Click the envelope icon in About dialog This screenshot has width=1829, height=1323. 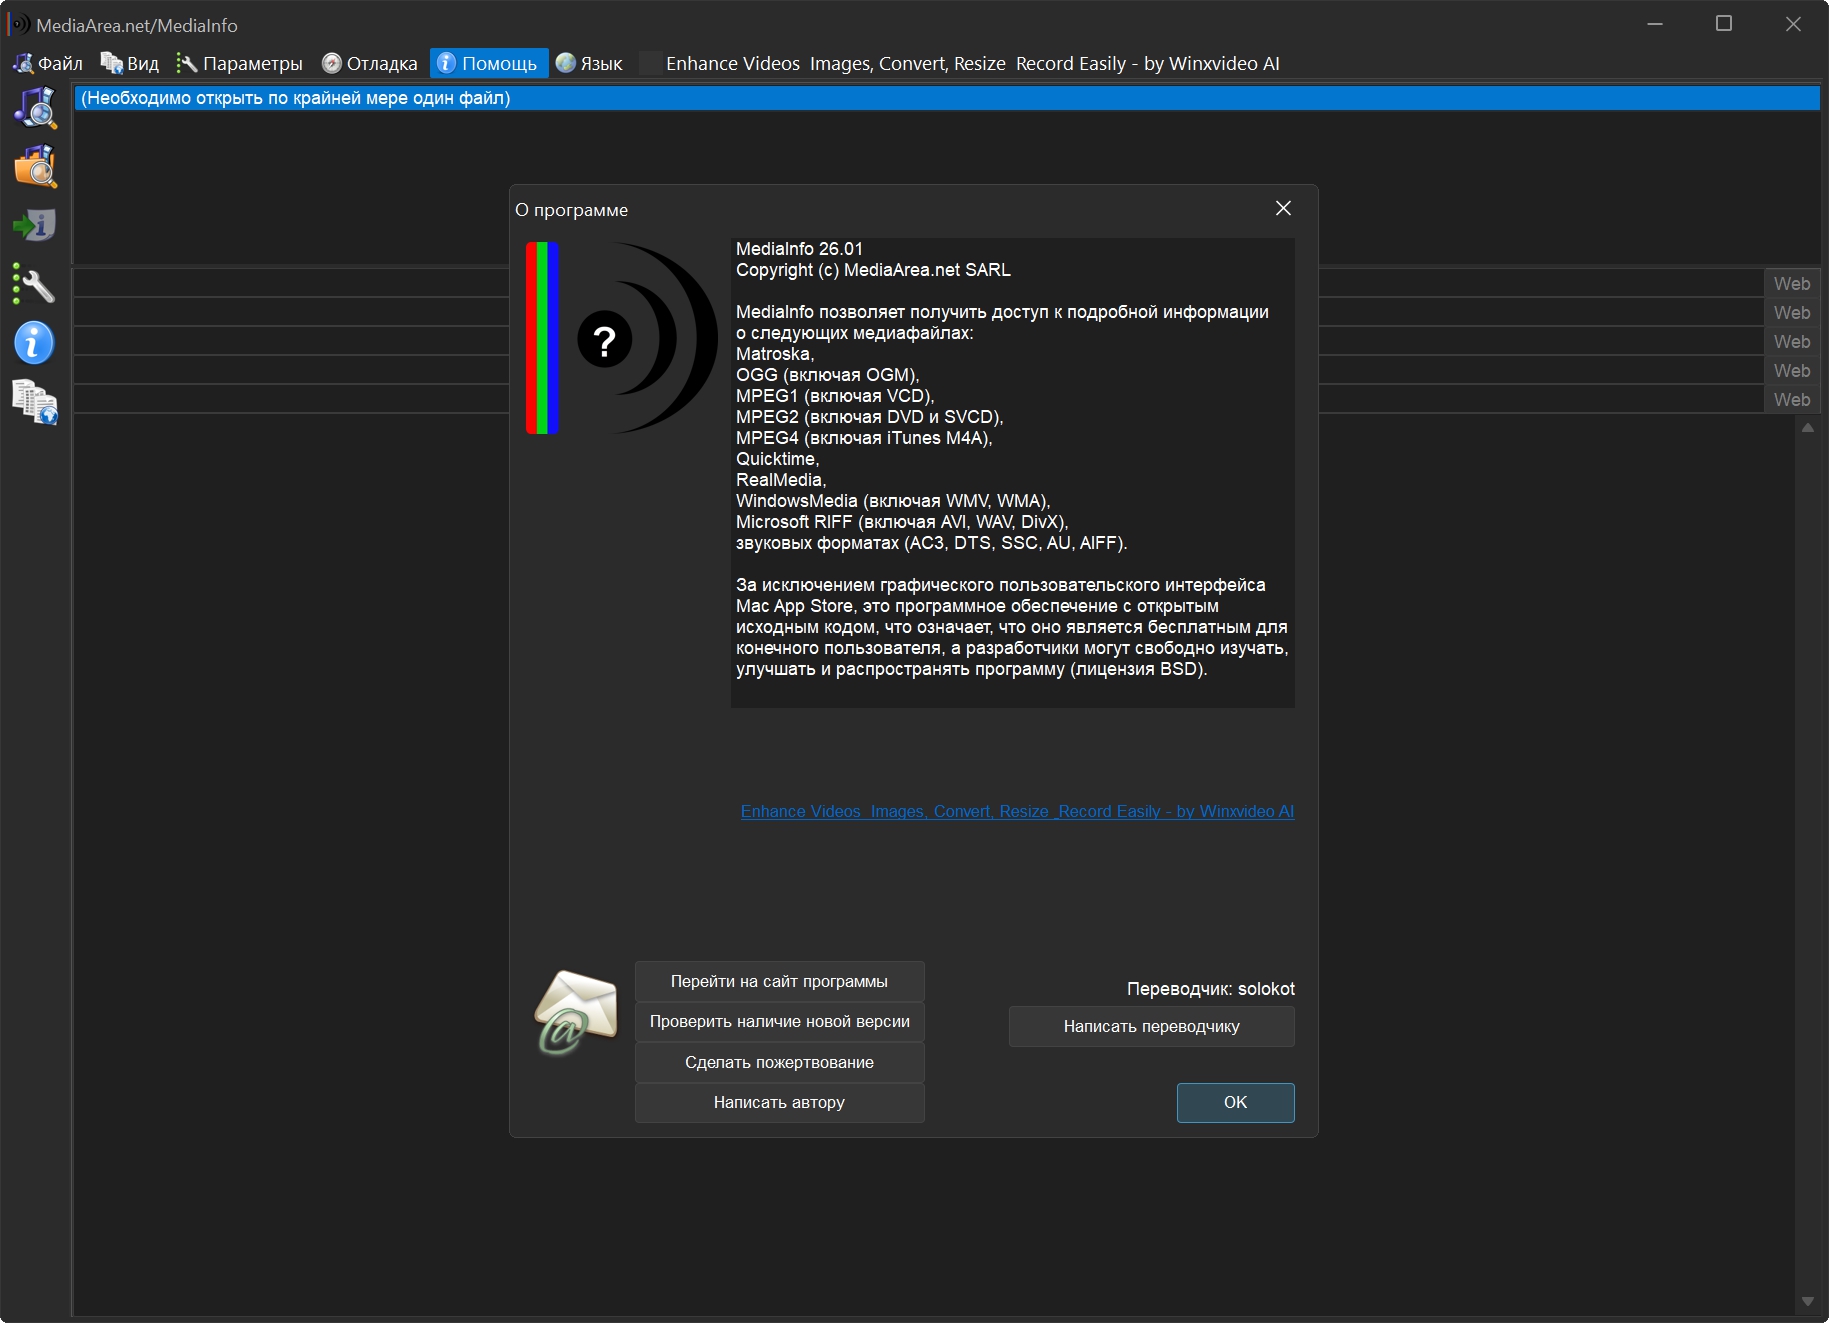(576, 1012)
